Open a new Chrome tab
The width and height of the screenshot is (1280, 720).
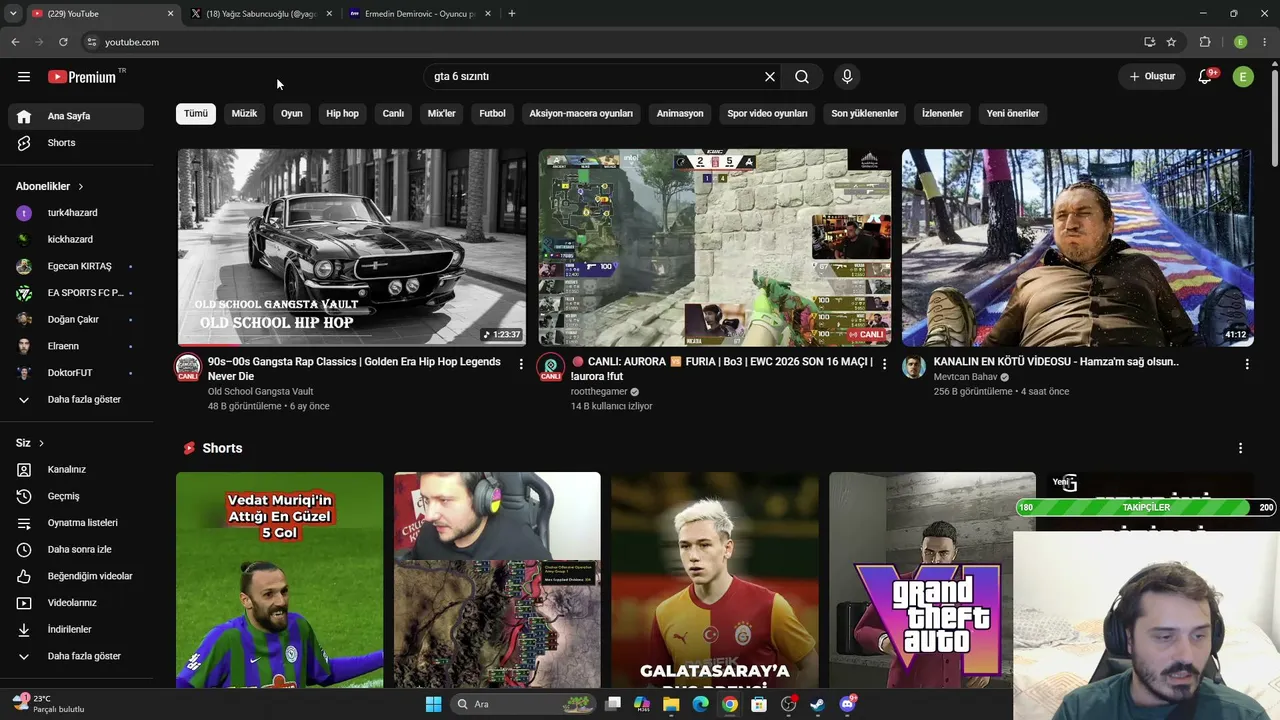pyautogui.click(x=512, y=14)
